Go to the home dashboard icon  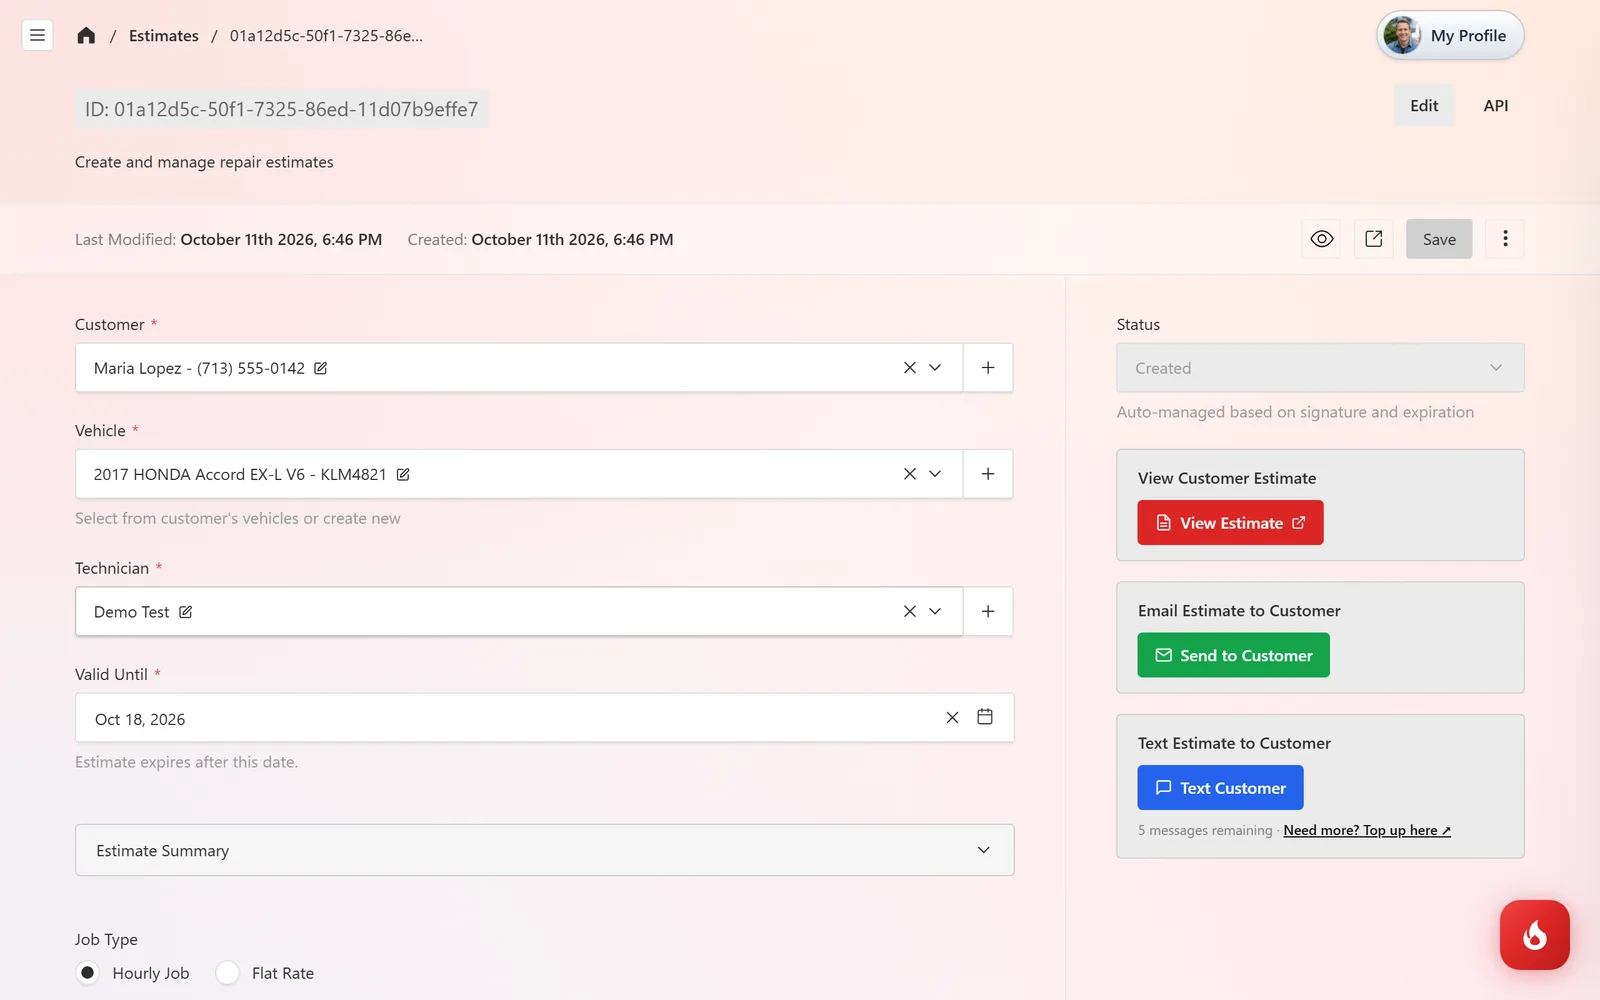point(86,36)
